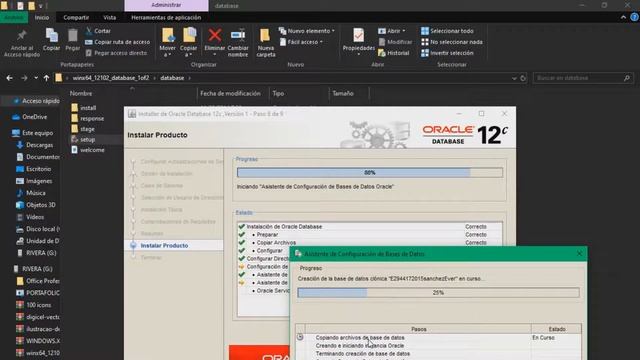Expand the Abrir dropdown
Viewport: 640px width, 360px height.
tap(392, 31)
